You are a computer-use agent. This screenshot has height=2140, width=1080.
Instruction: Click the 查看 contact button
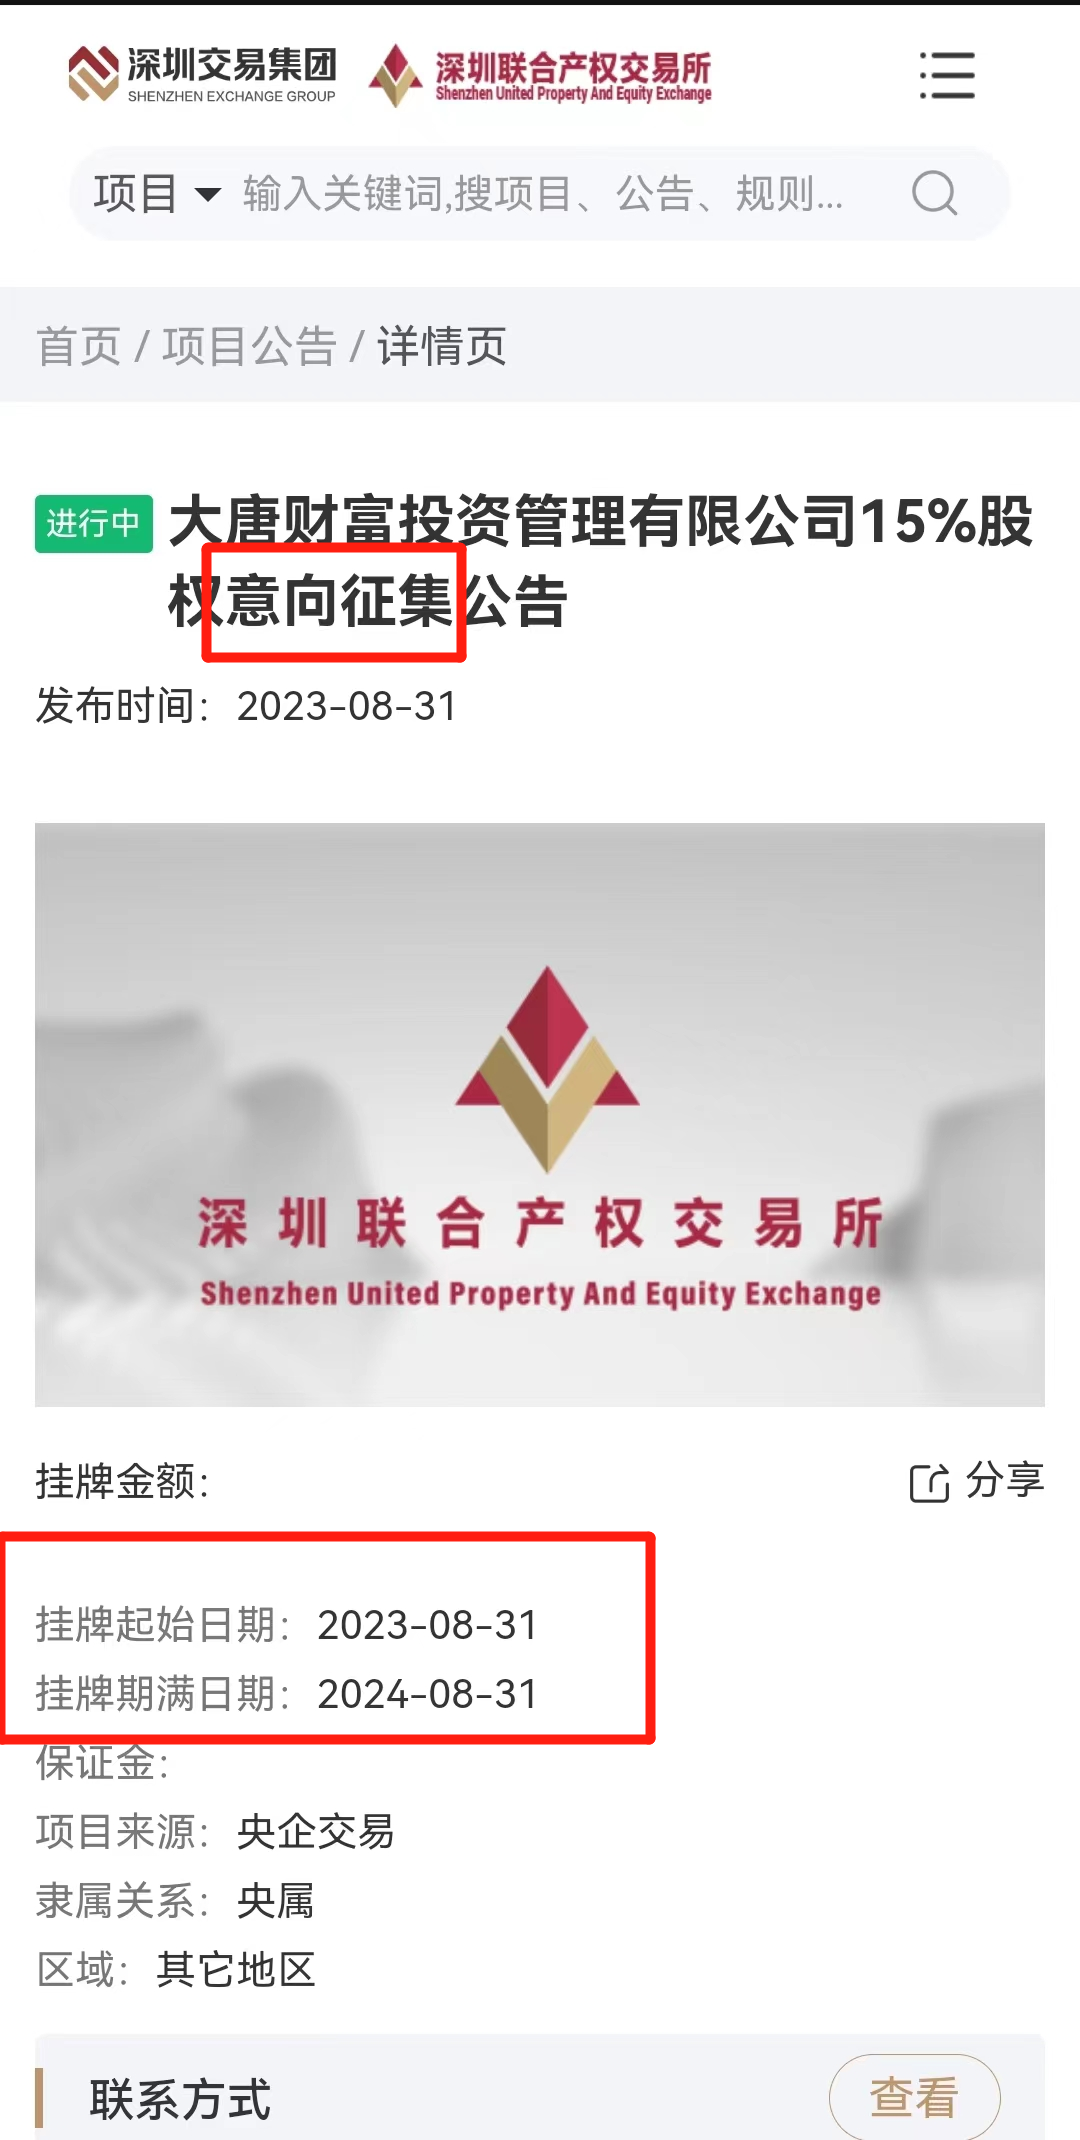915,2097
